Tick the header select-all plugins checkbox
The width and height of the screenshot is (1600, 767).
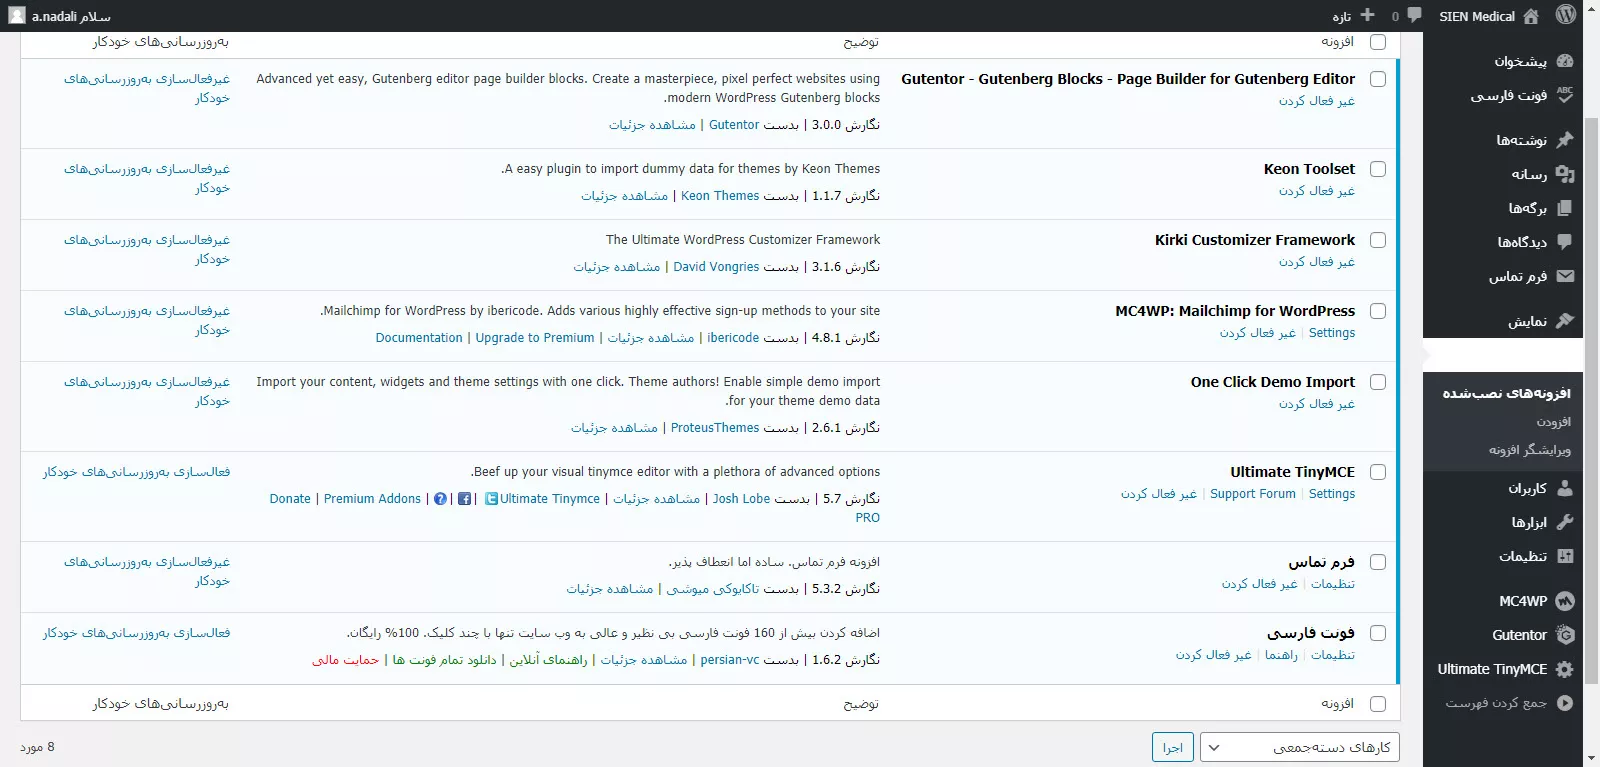point(1378,42)
